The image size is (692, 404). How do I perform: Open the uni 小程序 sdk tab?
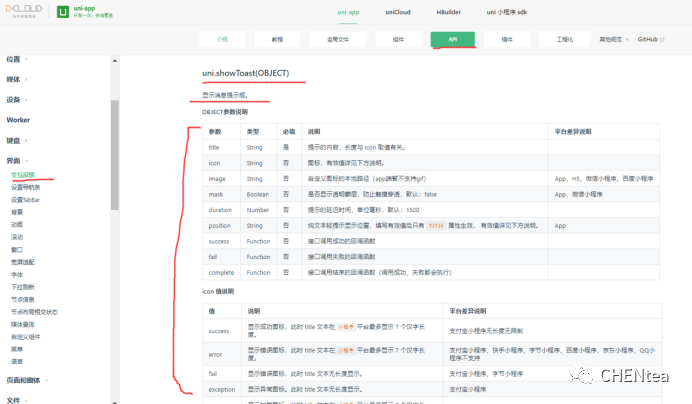tap(507, 12)
